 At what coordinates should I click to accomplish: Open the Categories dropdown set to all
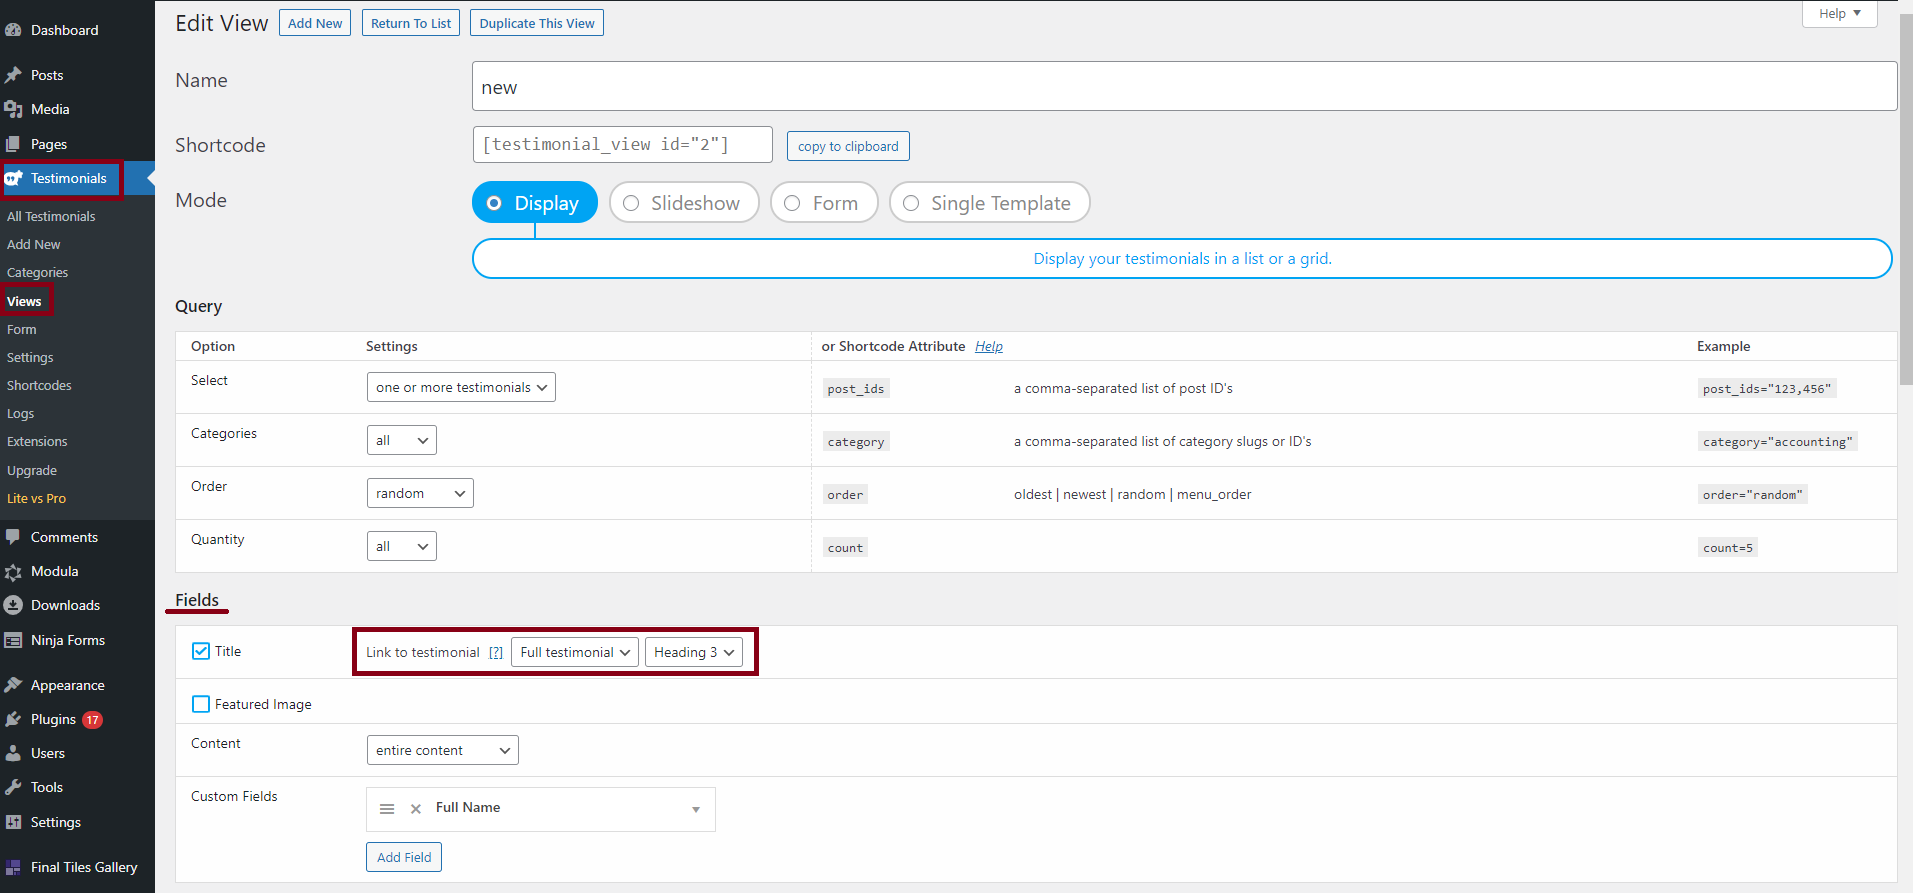click(402, 440)
